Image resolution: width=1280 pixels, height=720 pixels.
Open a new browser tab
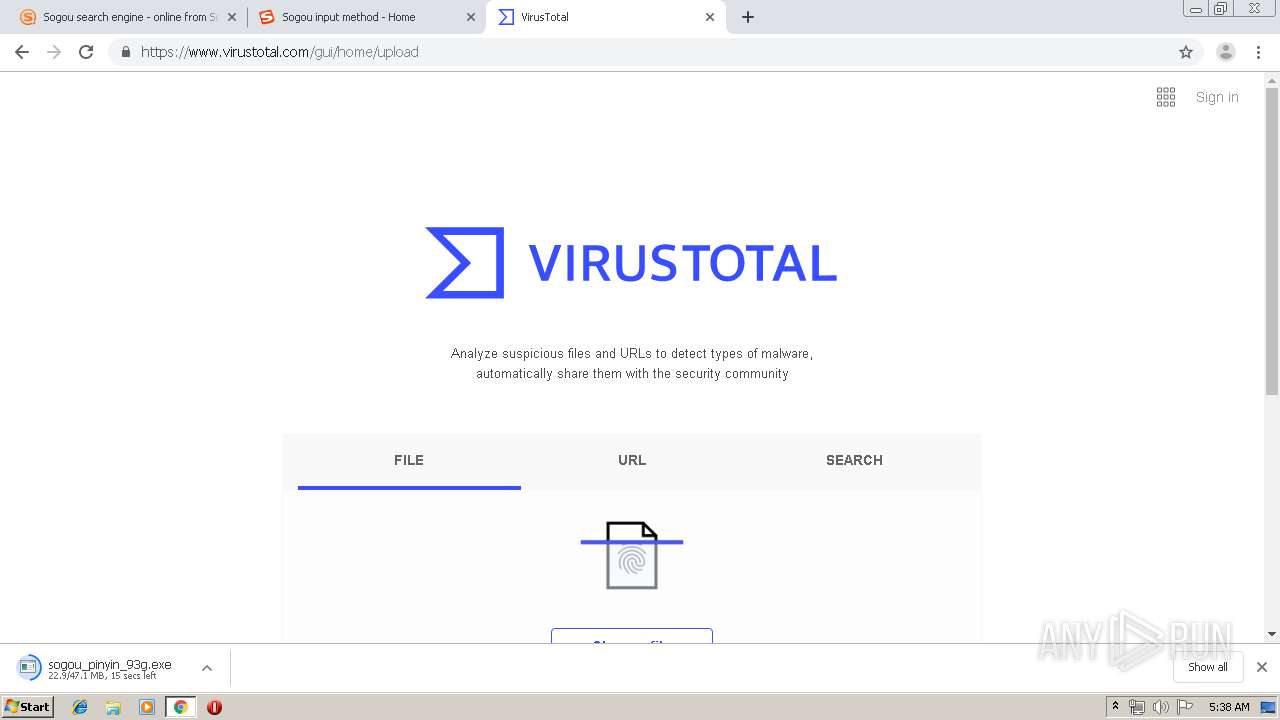(748, 17)
